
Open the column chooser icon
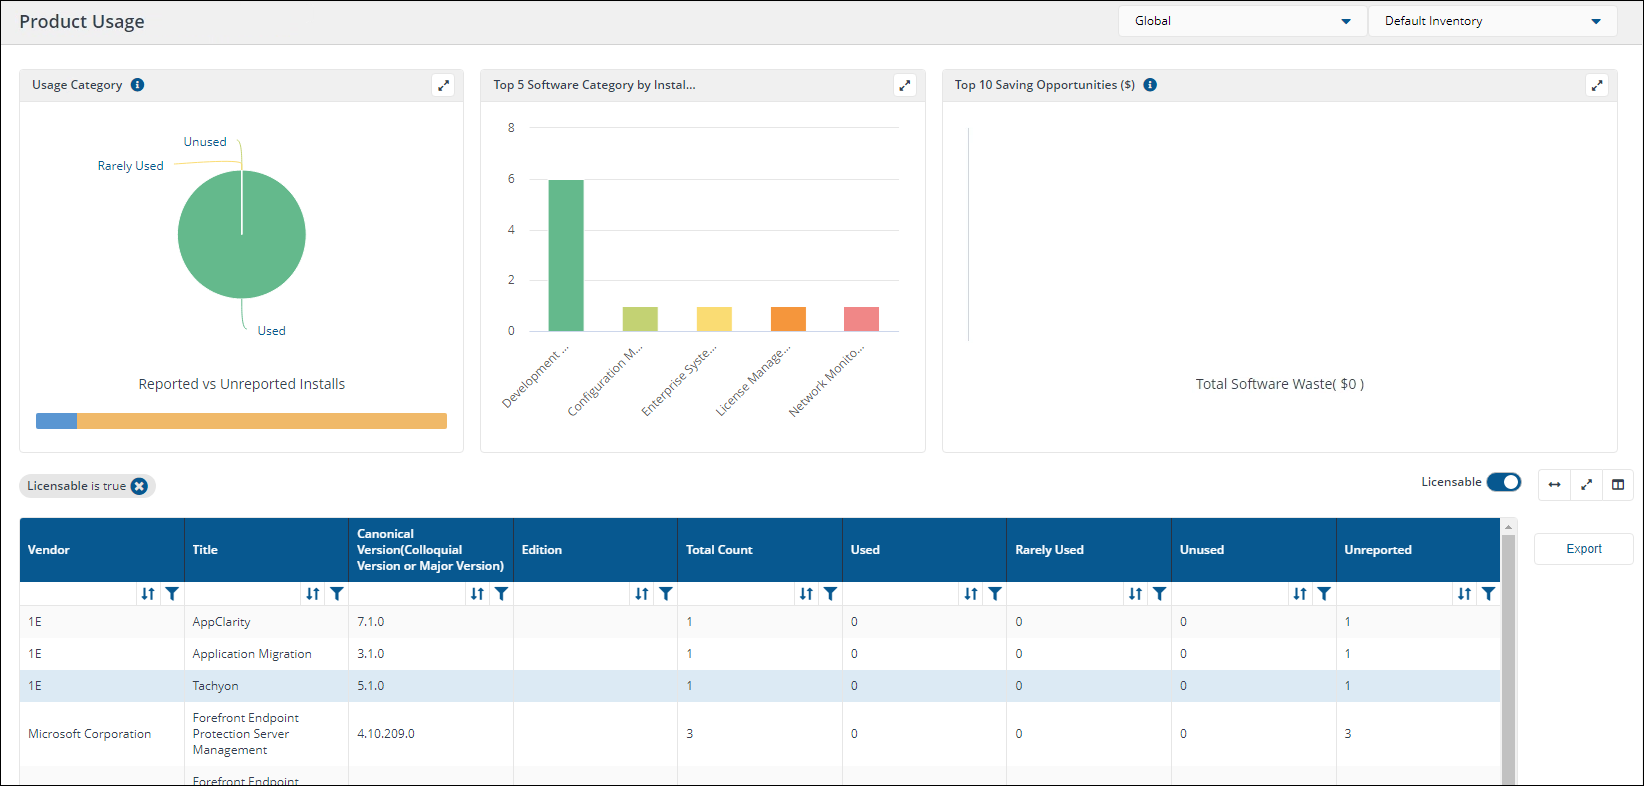pyautogui.click(x=1618, y=485)
